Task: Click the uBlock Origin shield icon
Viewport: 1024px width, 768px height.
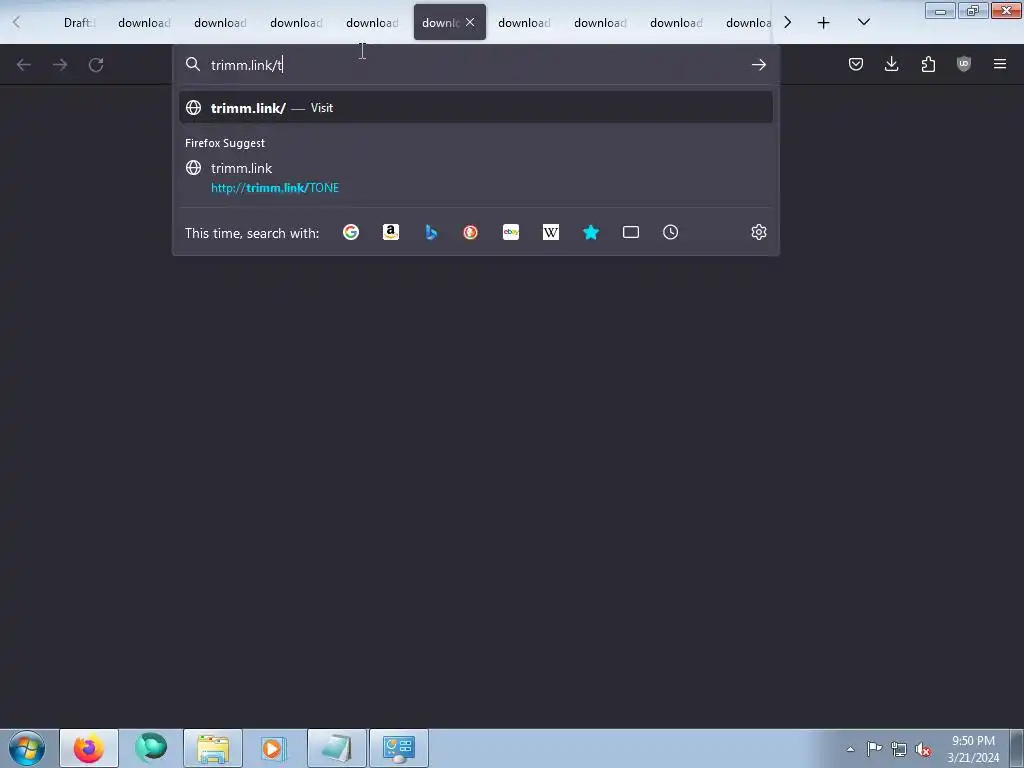Action: point(964,64)
